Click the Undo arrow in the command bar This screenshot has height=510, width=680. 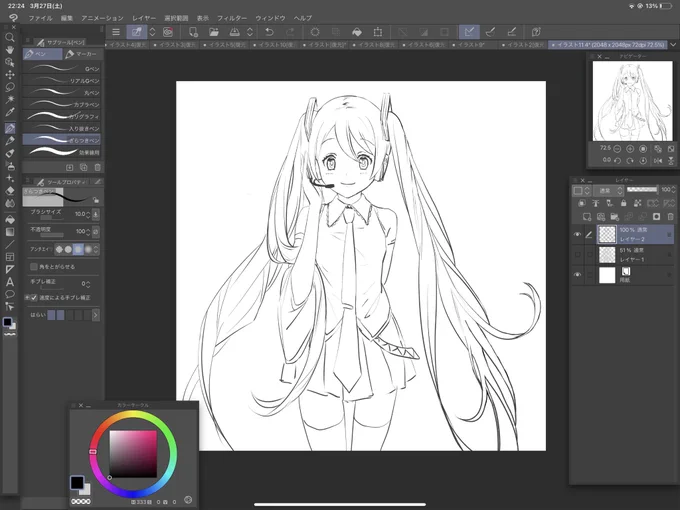(269, 32)
